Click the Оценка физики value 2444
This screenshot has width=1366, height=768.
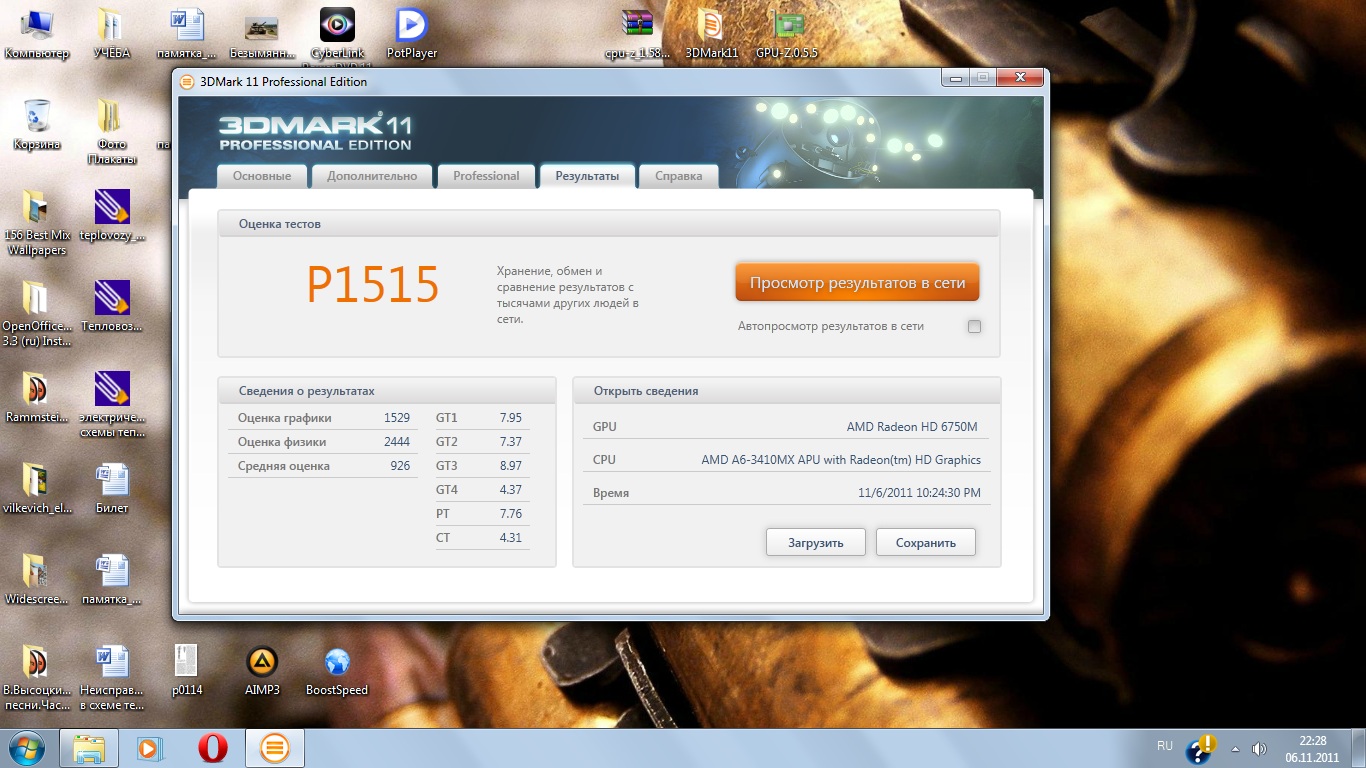point(397,442)
